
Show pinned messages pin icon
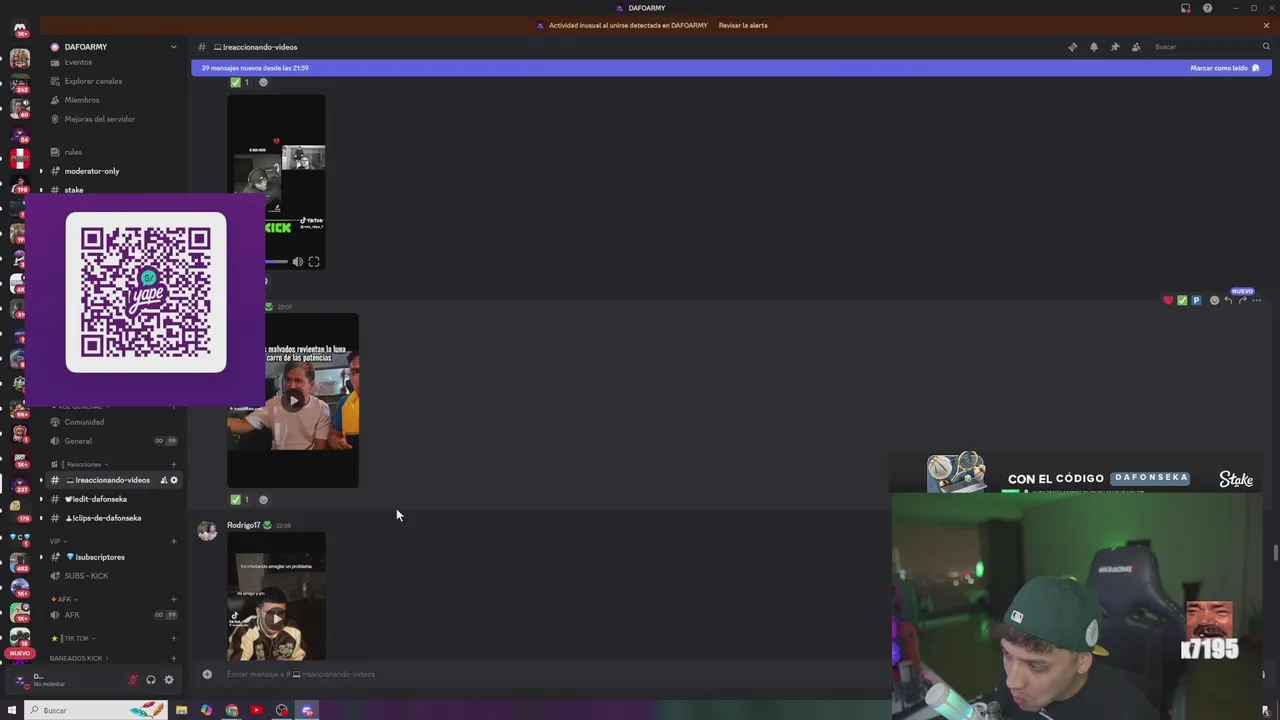(x=1115, y=47)
